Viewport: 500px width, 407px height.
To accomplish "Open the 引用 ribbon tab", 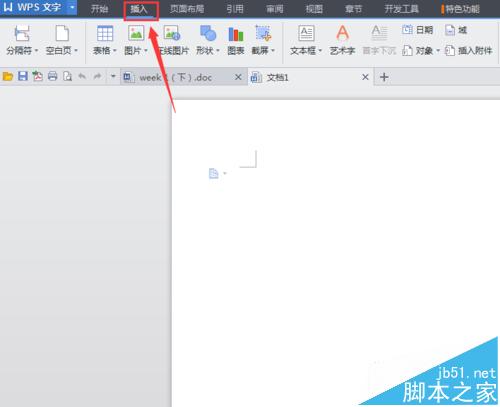I will pyautogui.click(x=235, y=9).
